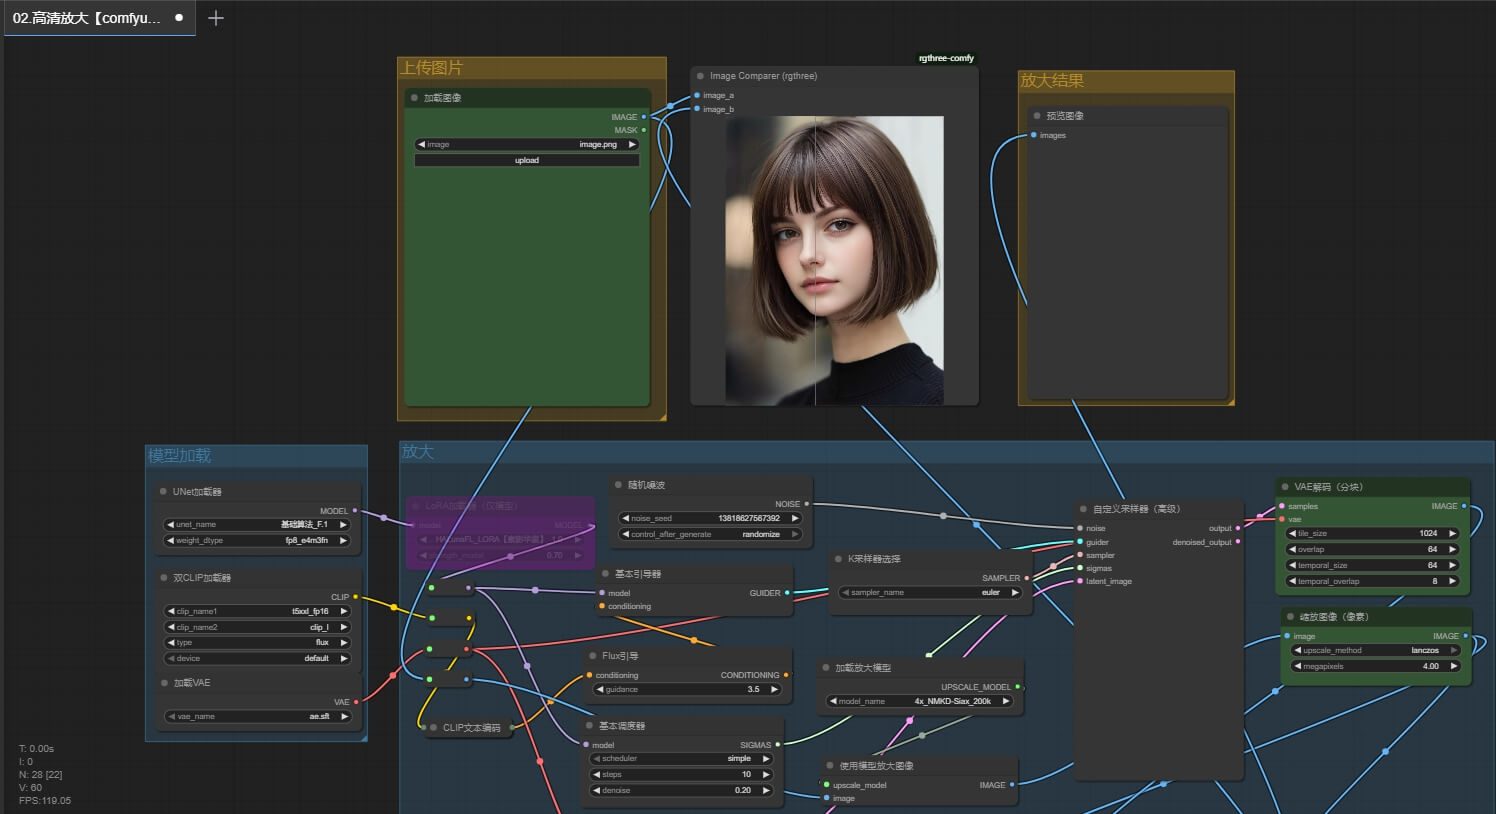Switch to the 02.高清放大 workflow tab
Screen dimensions: 1496x814
click(x=98, y=18)
